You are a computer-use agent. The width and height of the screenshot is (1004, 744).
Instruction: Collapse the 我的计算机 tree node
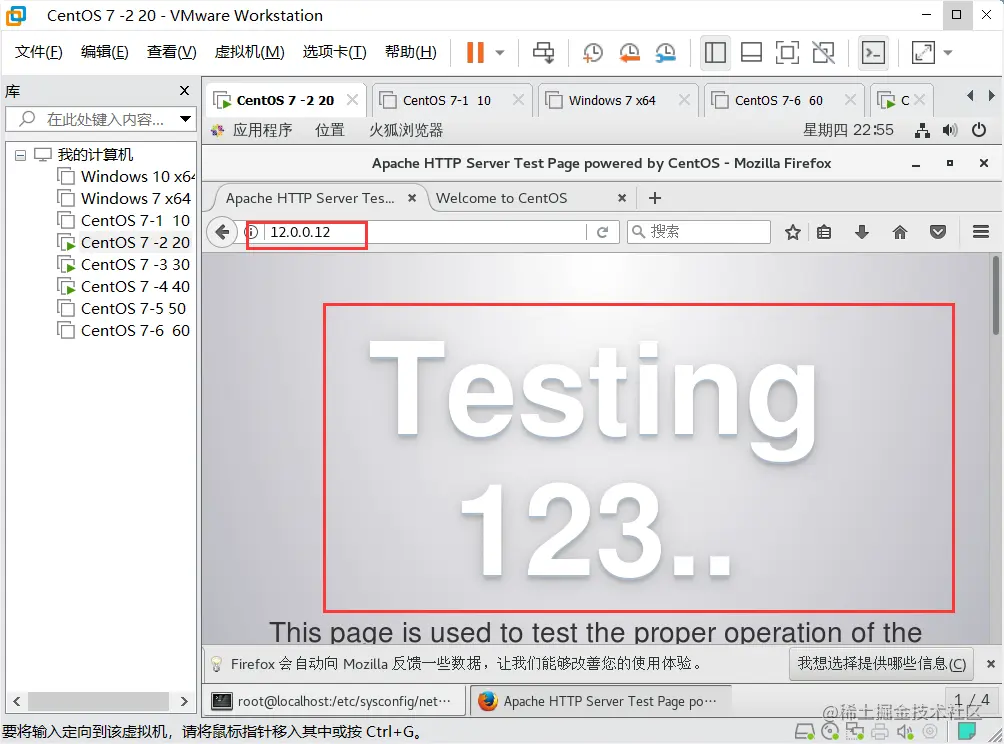[x=21, y=154]
